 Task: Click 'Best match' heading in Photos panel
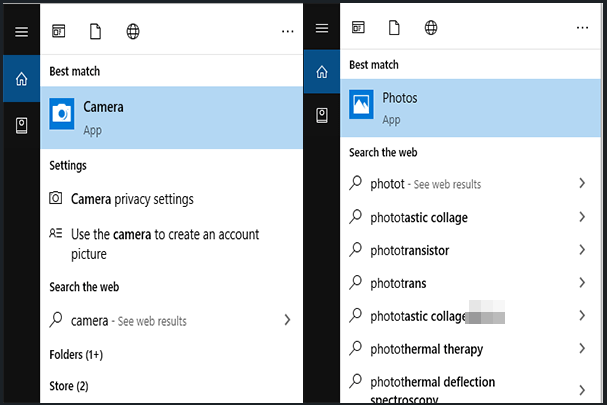pos(374,65)
